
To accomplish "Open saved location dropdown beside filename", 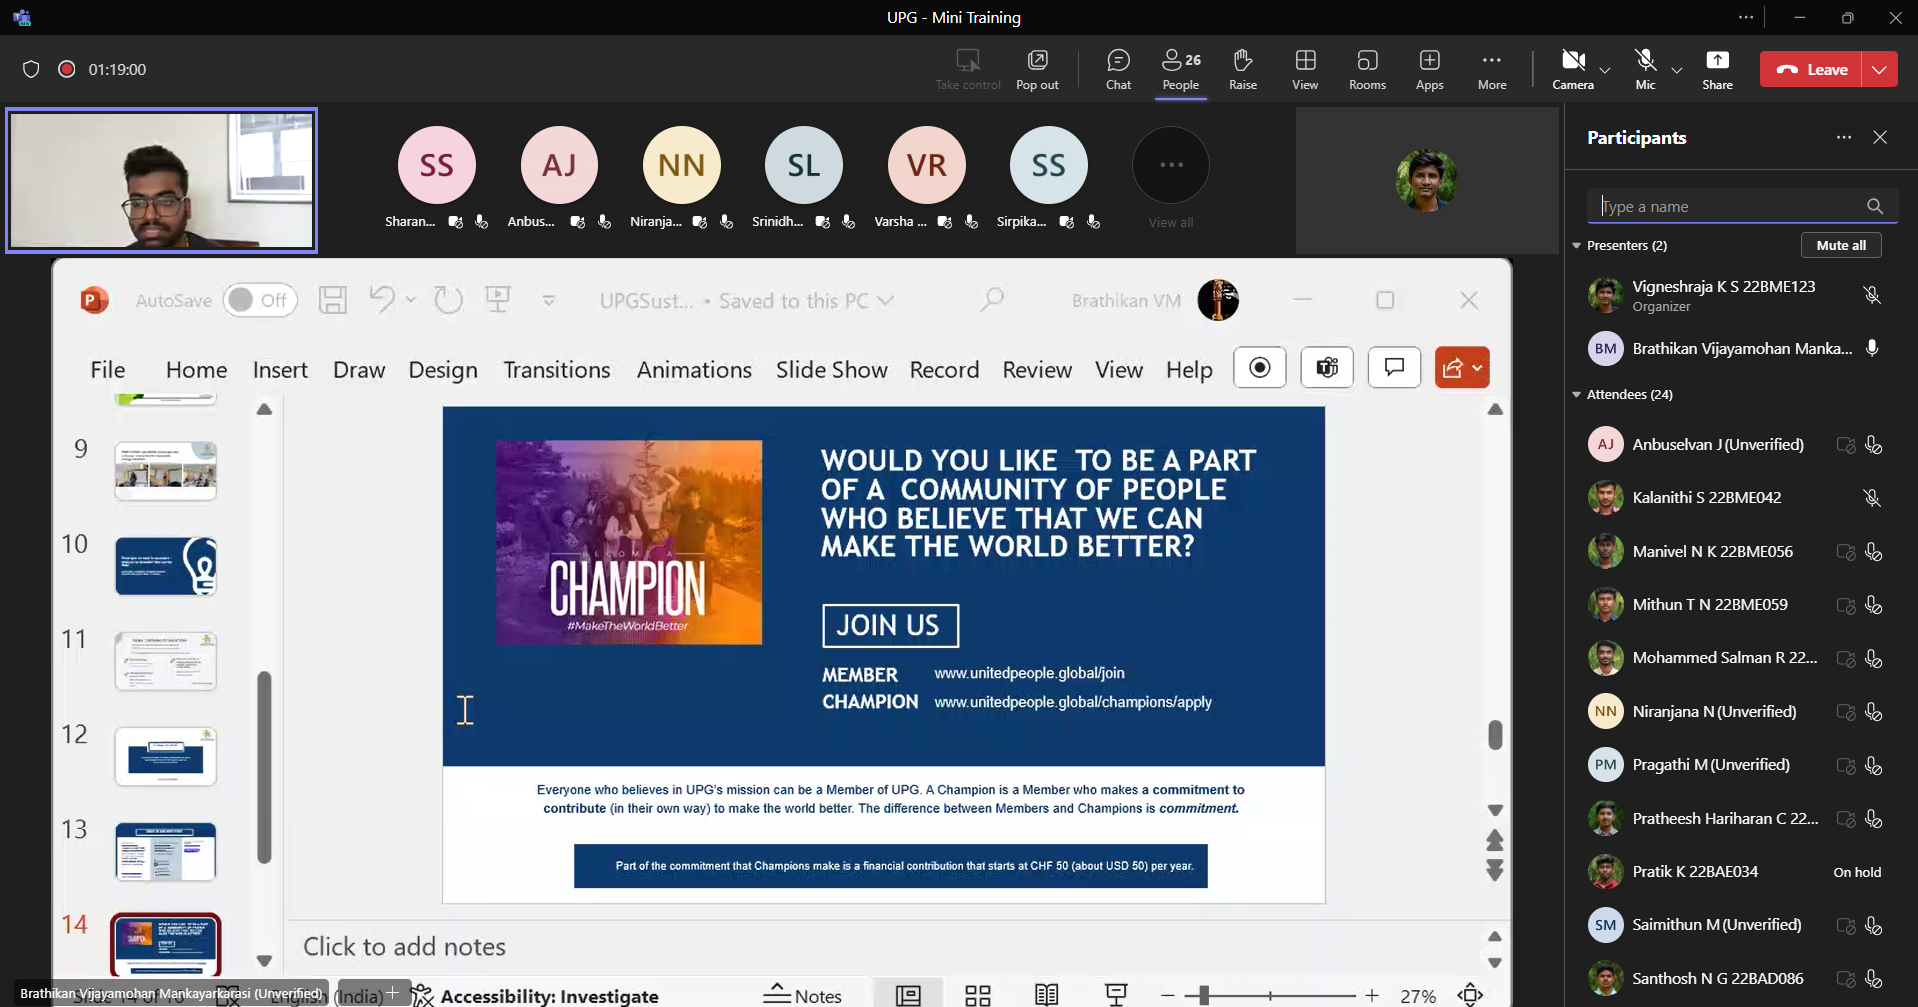I will (x=885, y=300).
